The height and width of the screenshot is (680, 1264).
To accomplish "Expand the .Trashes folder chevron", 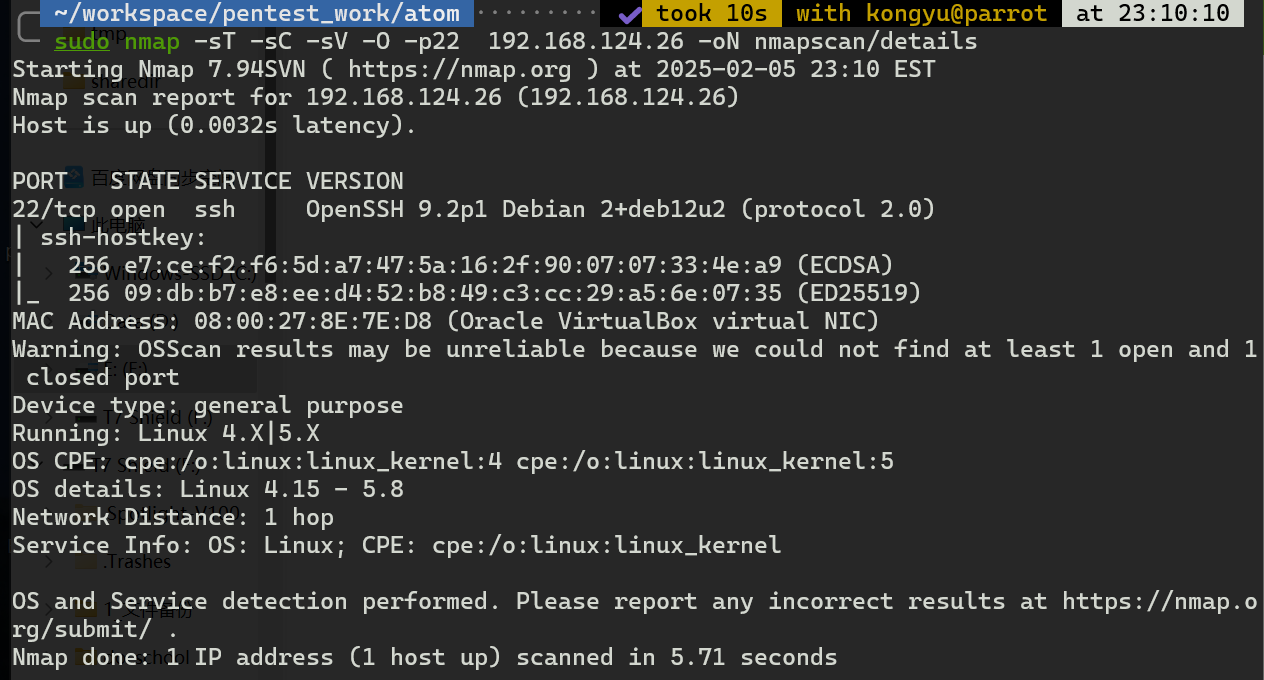I will click(47, 561).
